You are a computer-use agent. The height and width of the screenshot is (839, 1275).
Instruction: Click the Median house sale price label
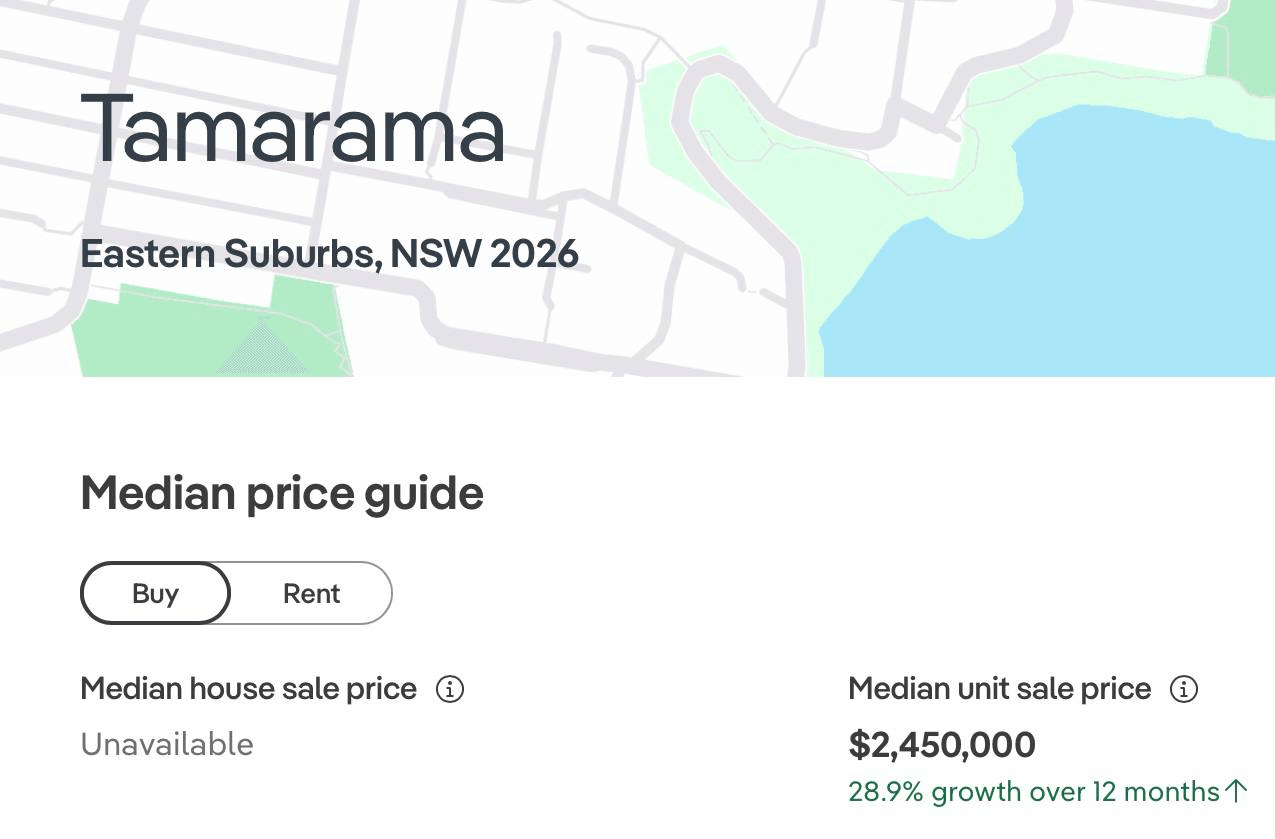tap(248, 689)
